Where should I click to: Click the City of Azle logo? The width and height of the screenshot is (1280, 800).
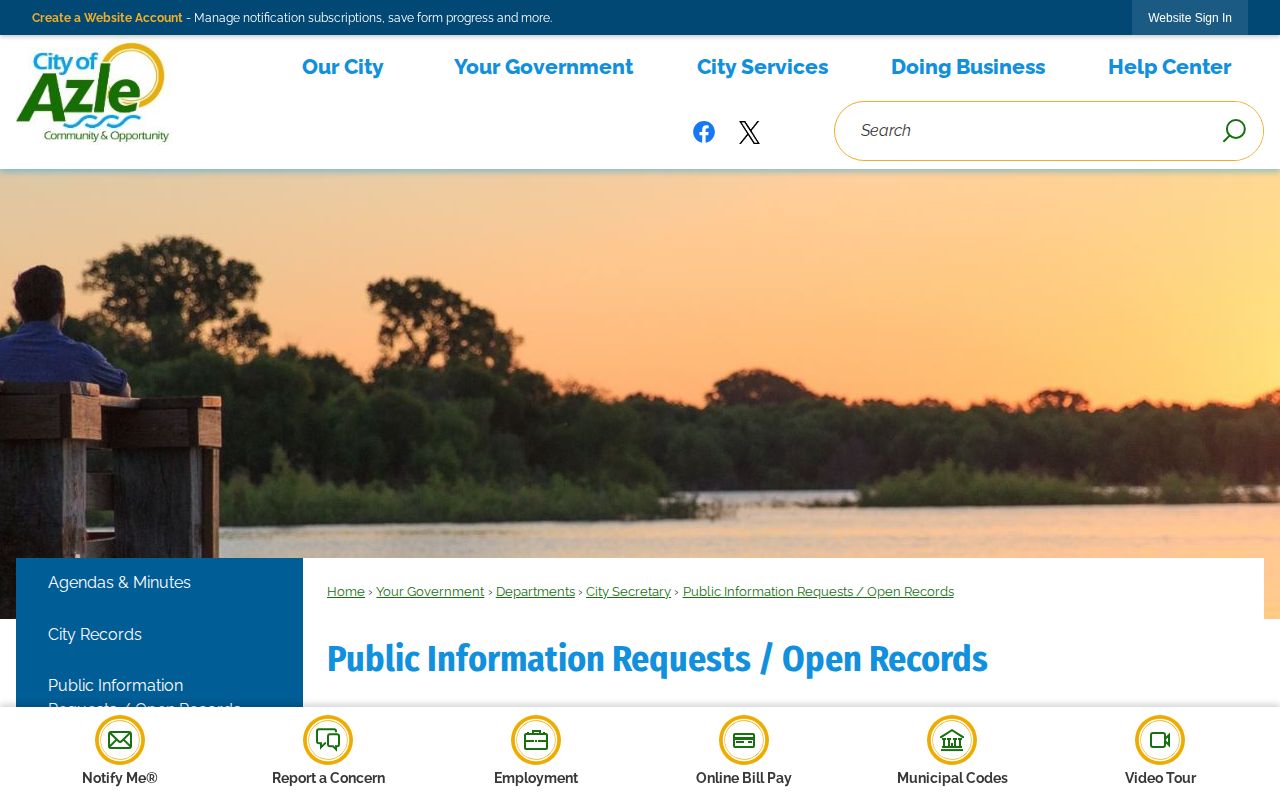click(x=92, y=93)
